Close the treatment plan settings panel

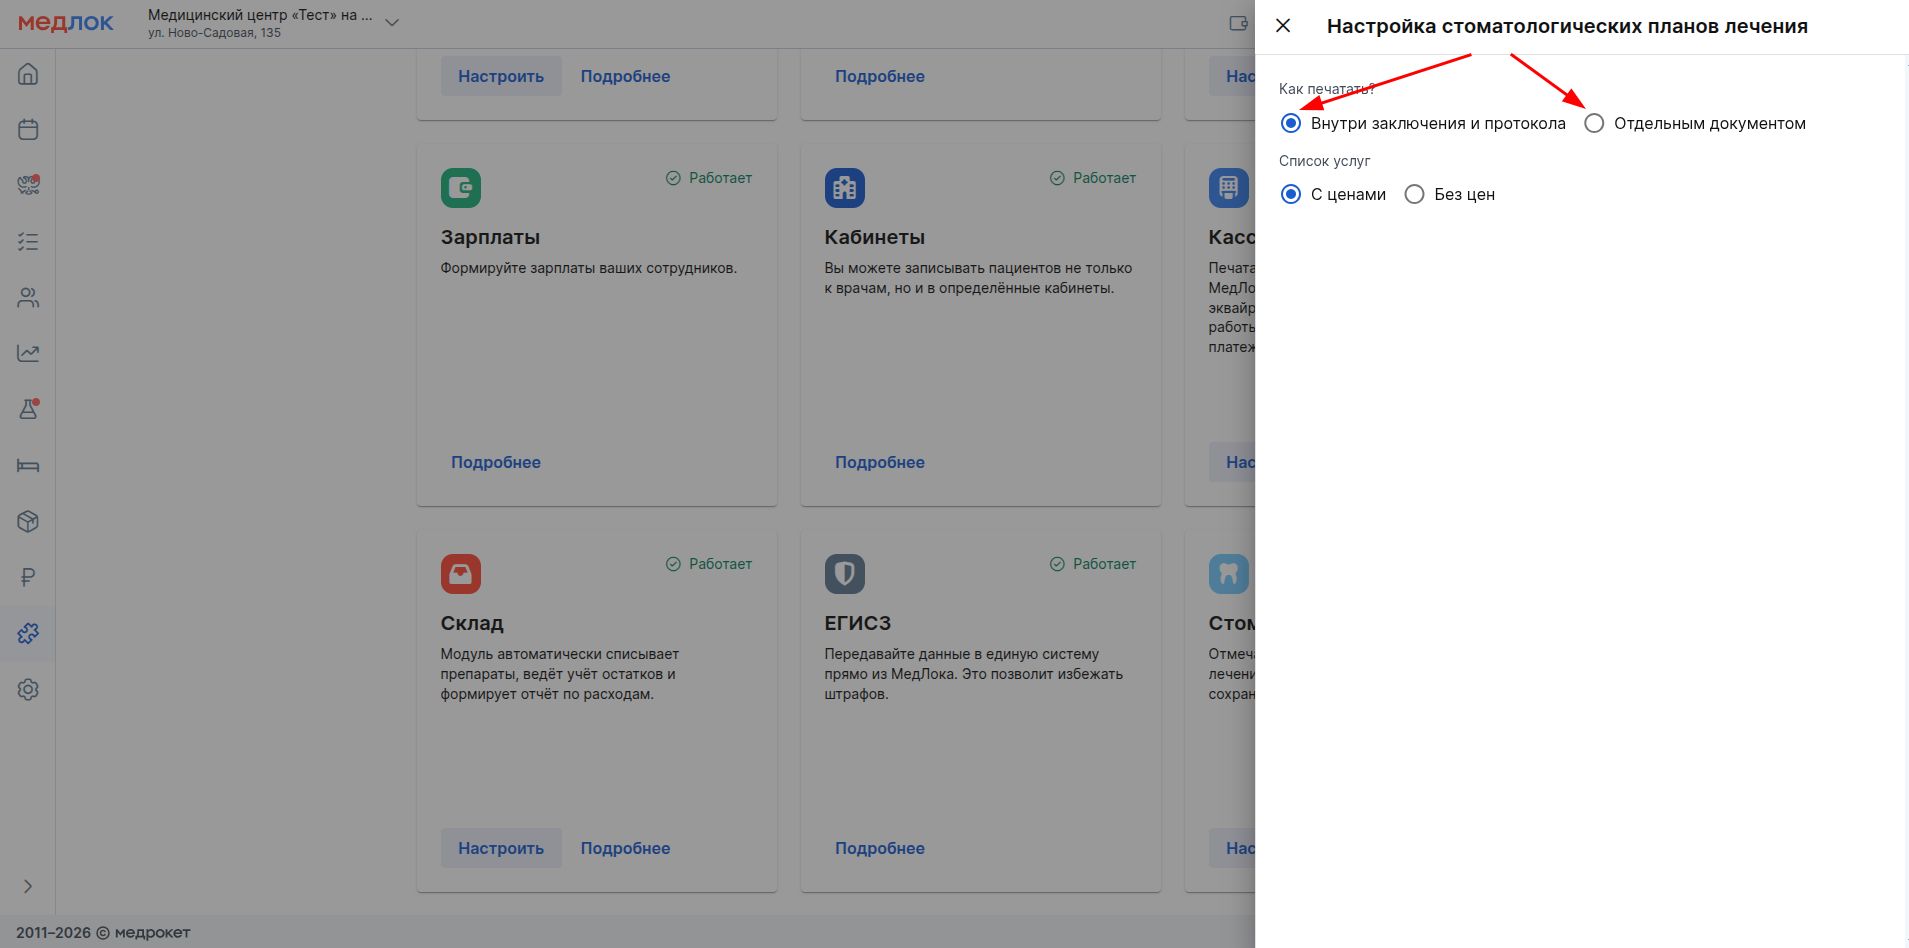pos(1283,26)
